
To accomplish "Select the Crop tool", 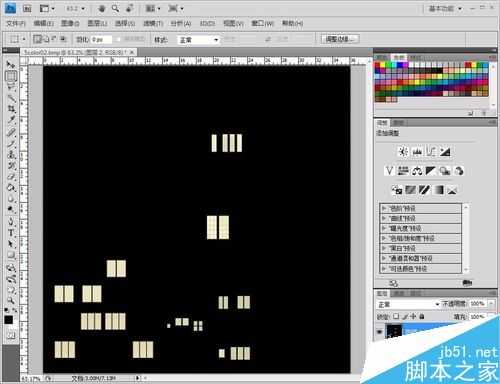I will 11,109.
